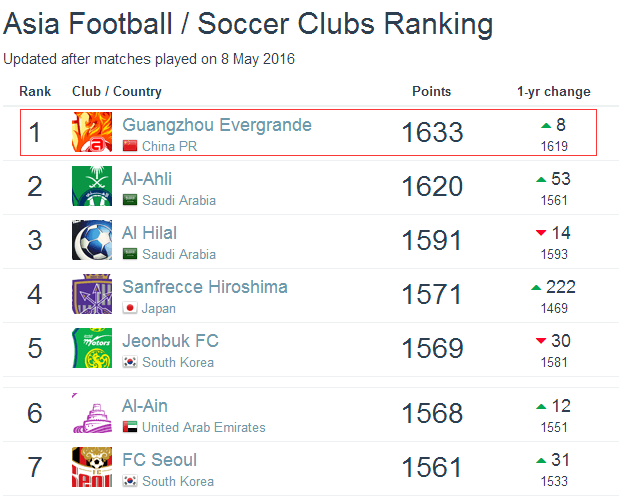Image resolution: width=628 pixels, height=496 pixels.
Task: Open the FC Seoul club link
Action: point(159,460)
